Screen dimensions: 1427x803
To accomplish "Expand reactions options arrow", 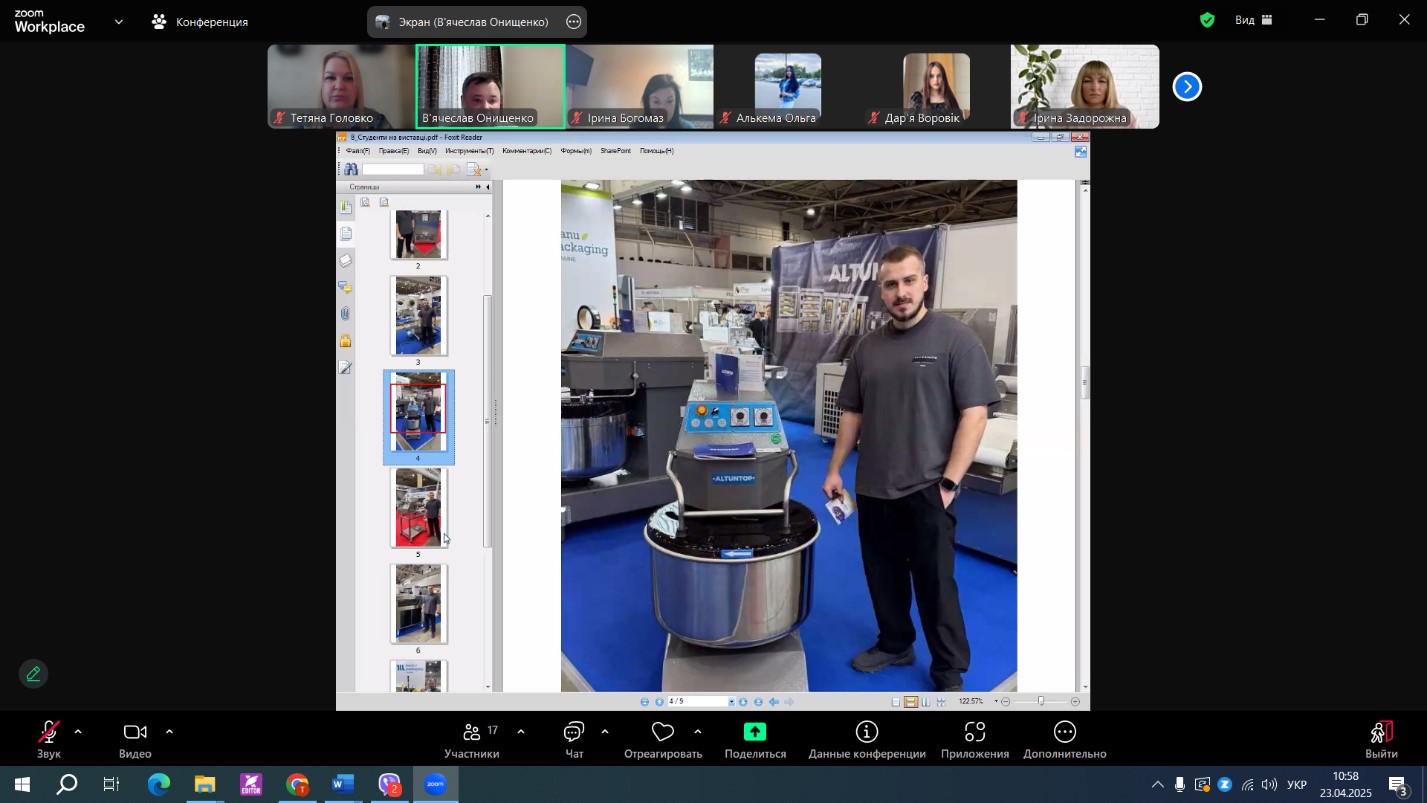I will (x=697, y=732).
